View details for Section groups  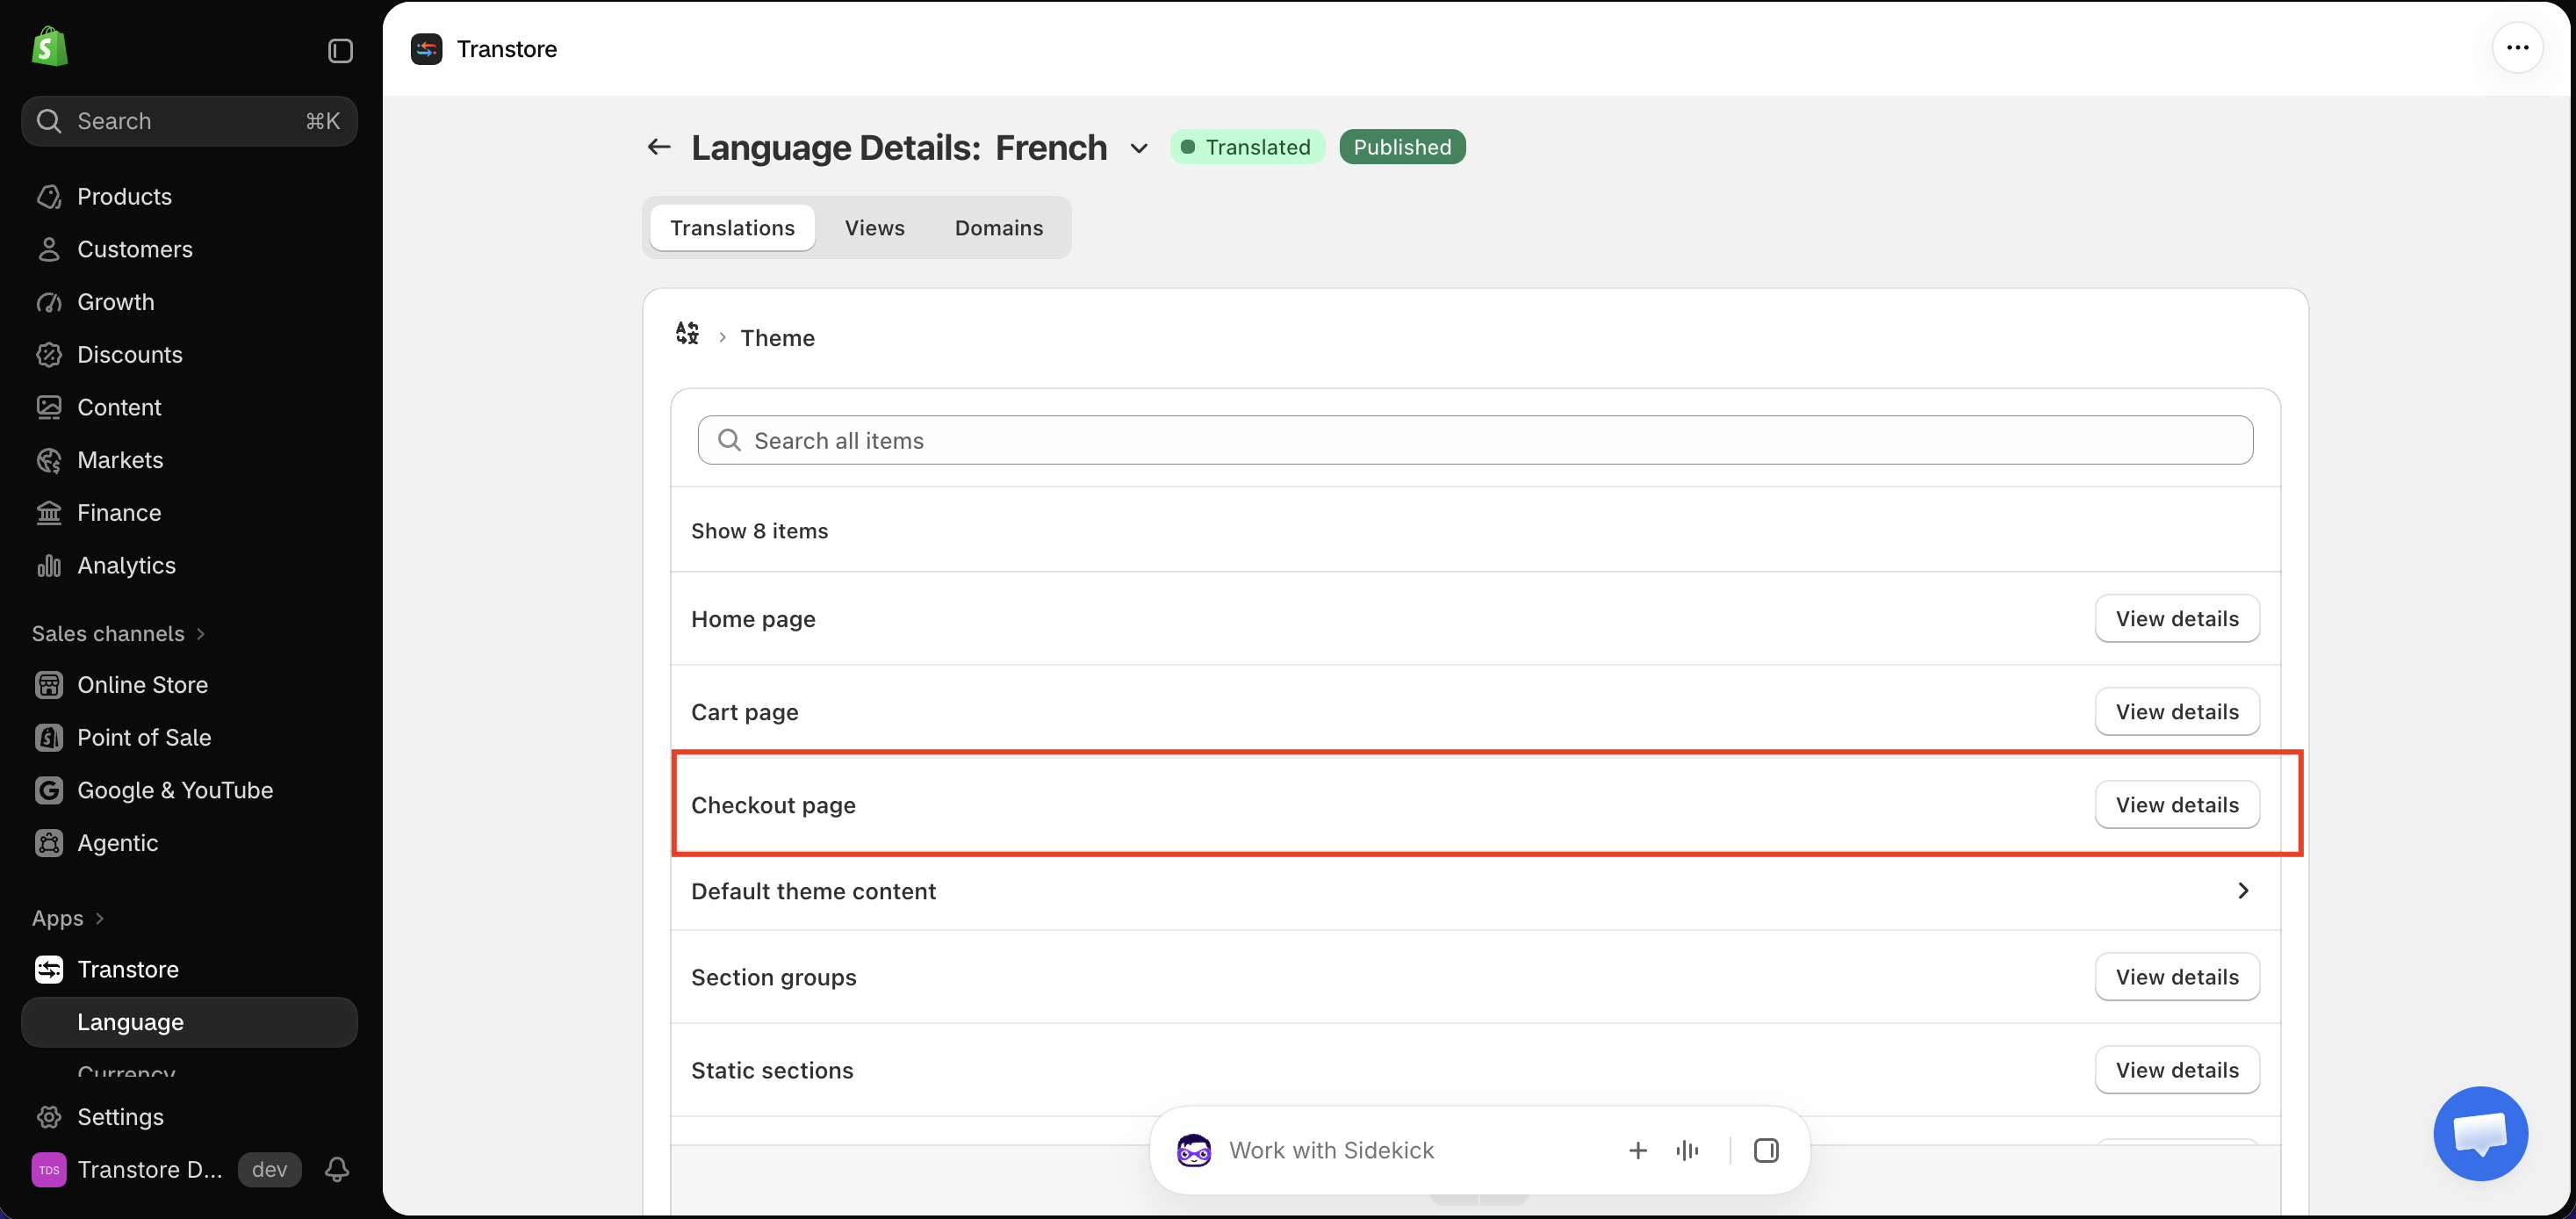click(2176, 977)
